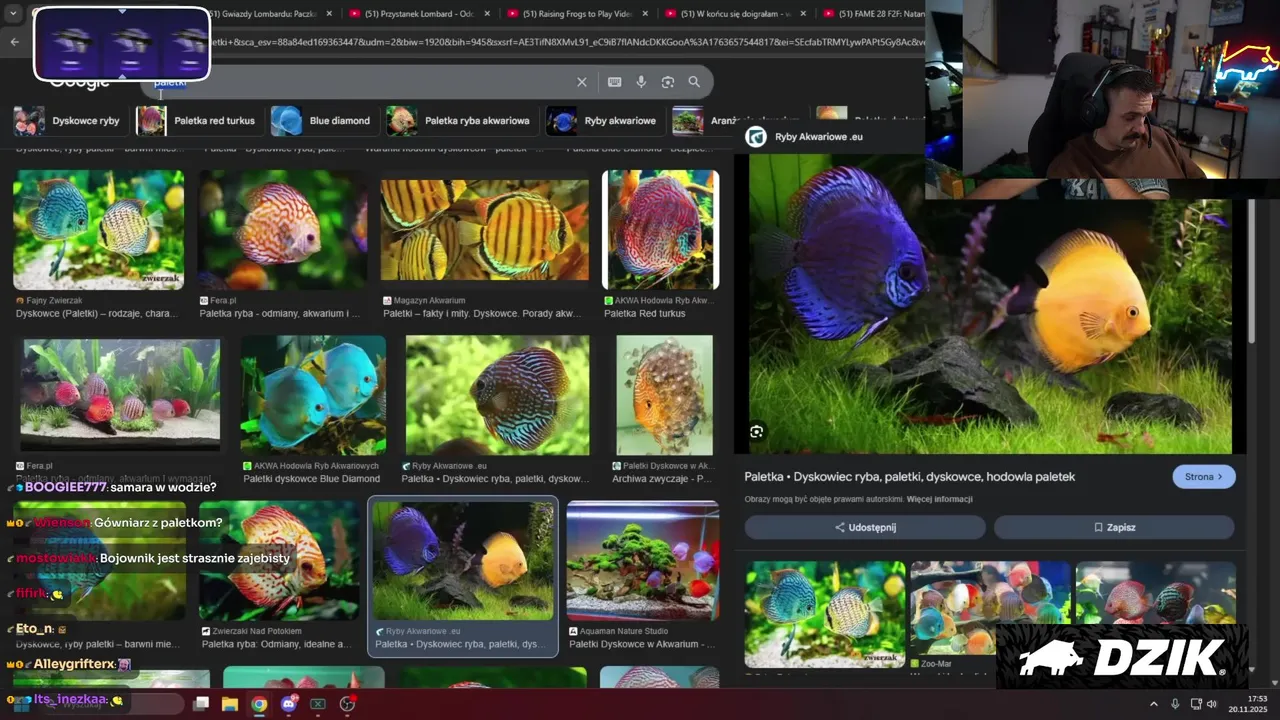Open Google Lens image search
The image size is (1280, 720).
[x=668, y=82]
